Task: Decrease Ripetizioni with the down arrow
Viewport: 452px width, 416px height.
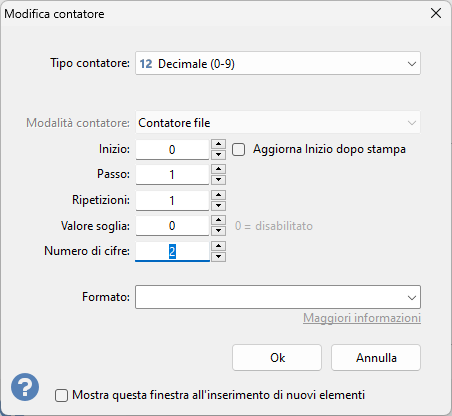Action: coord(219,205)
